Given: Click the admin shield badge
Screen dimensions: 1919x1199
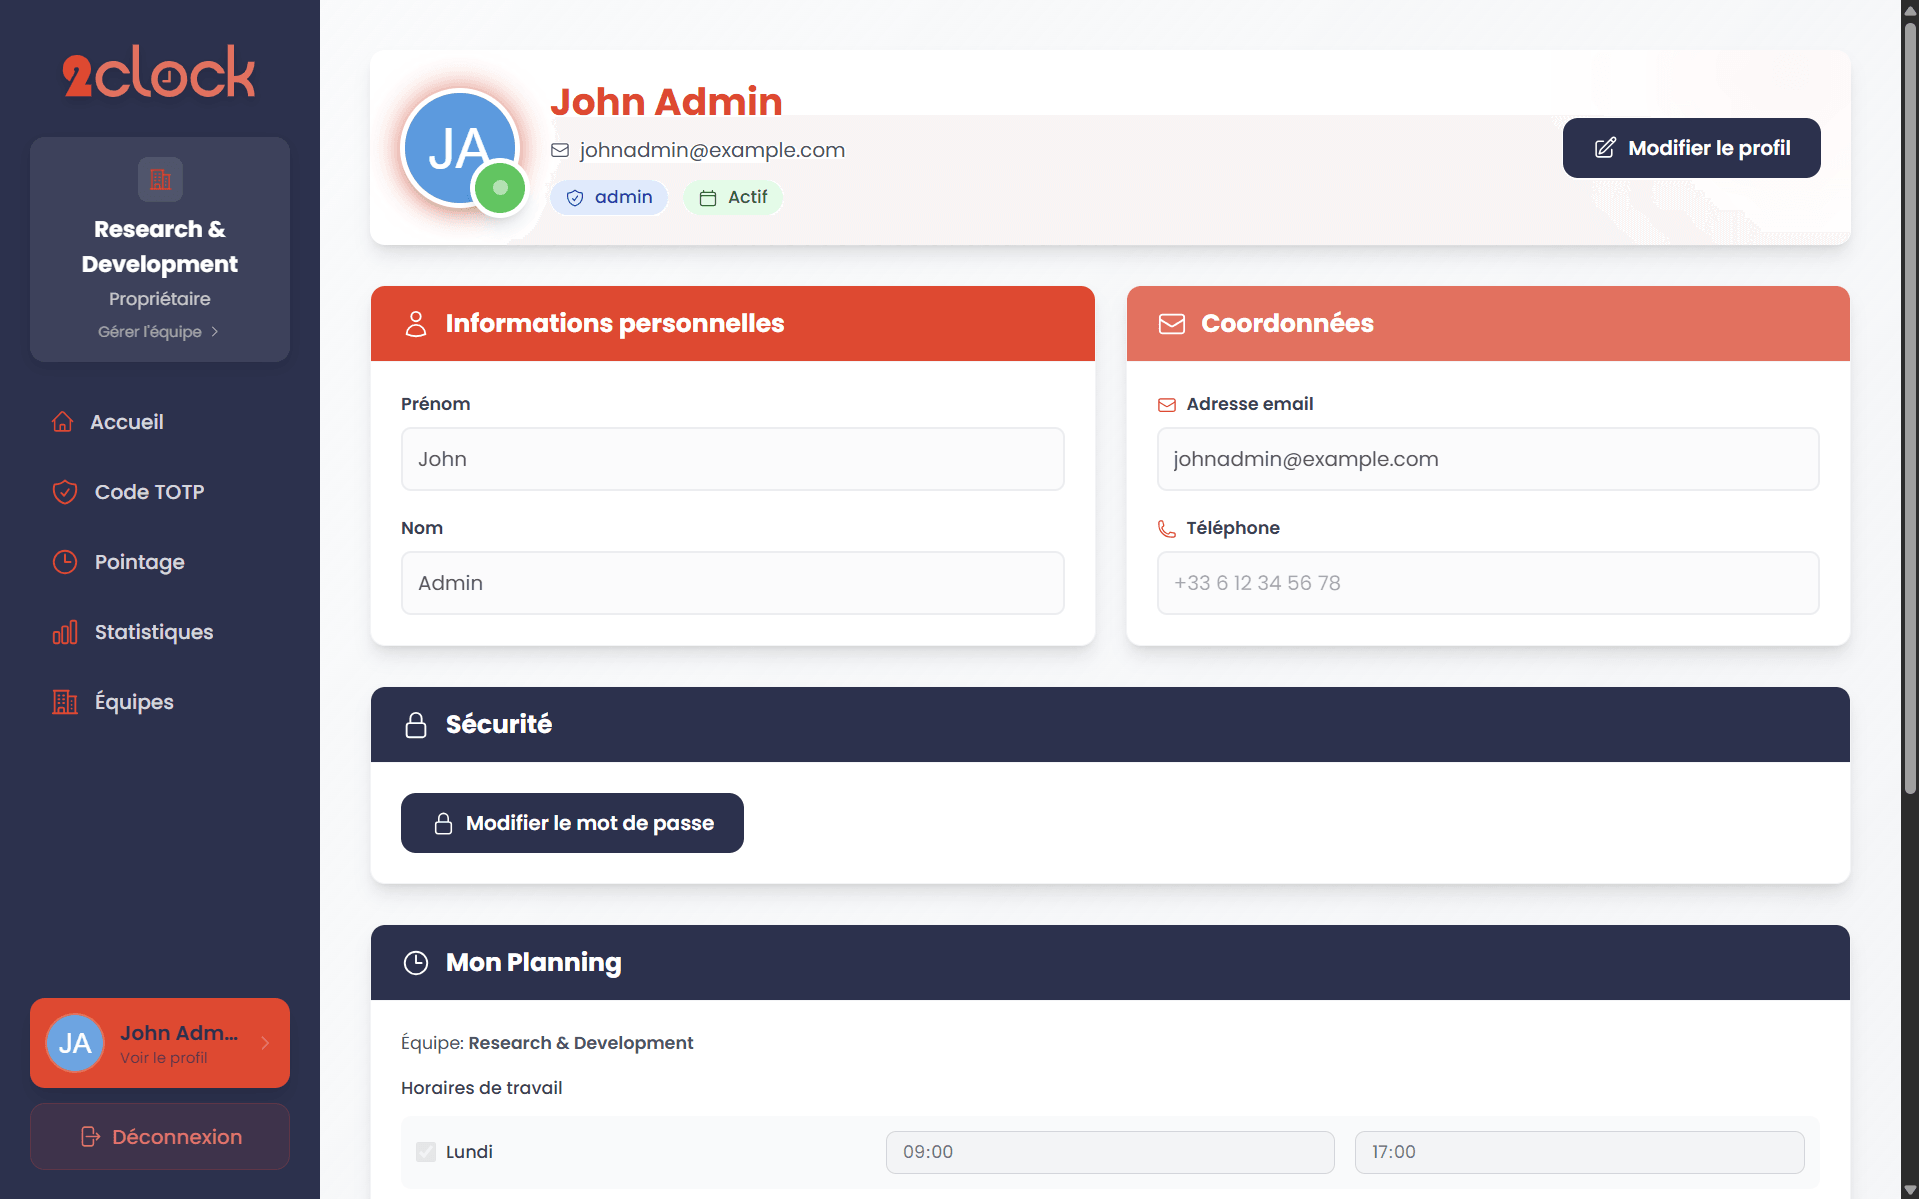Looking at the screenshot, I should tap(609, 197).
